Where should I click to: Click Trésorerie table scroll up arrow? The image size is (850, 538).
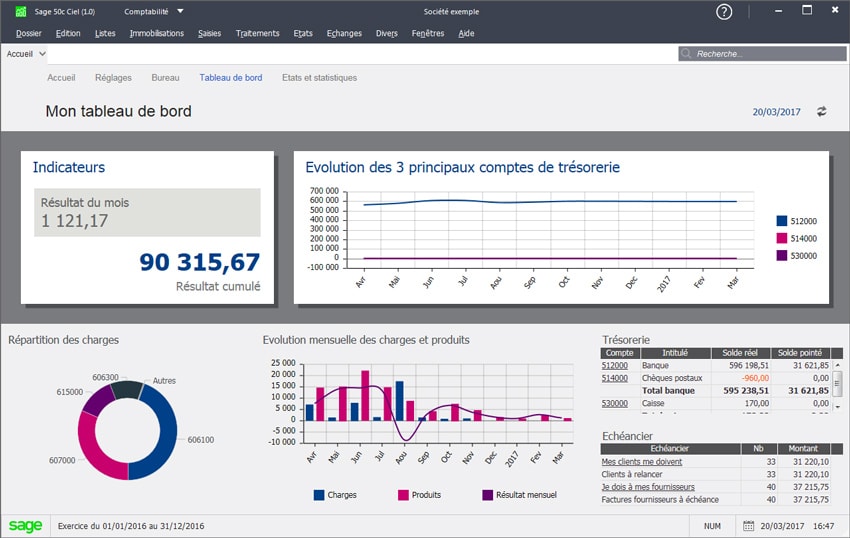point(838,366)
